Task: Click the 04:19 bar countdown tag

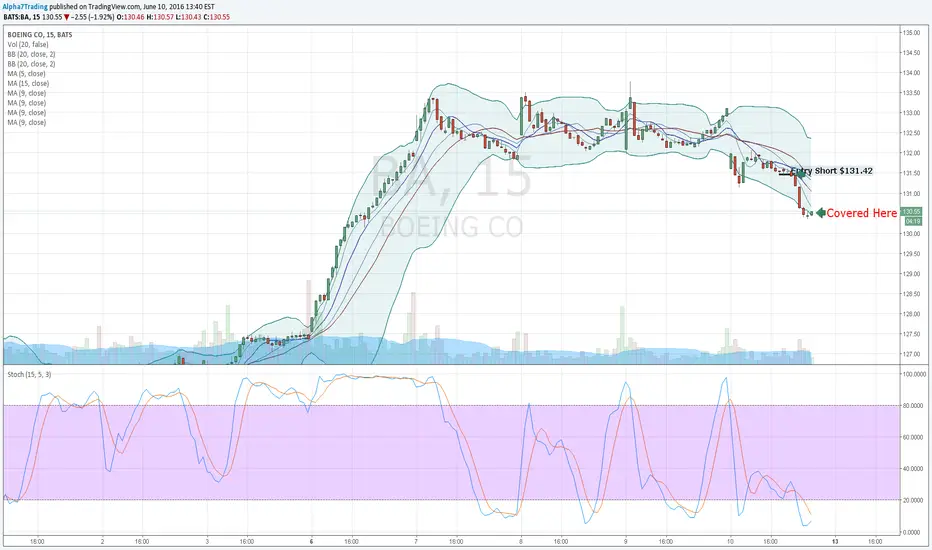Action: click(912, 221)
